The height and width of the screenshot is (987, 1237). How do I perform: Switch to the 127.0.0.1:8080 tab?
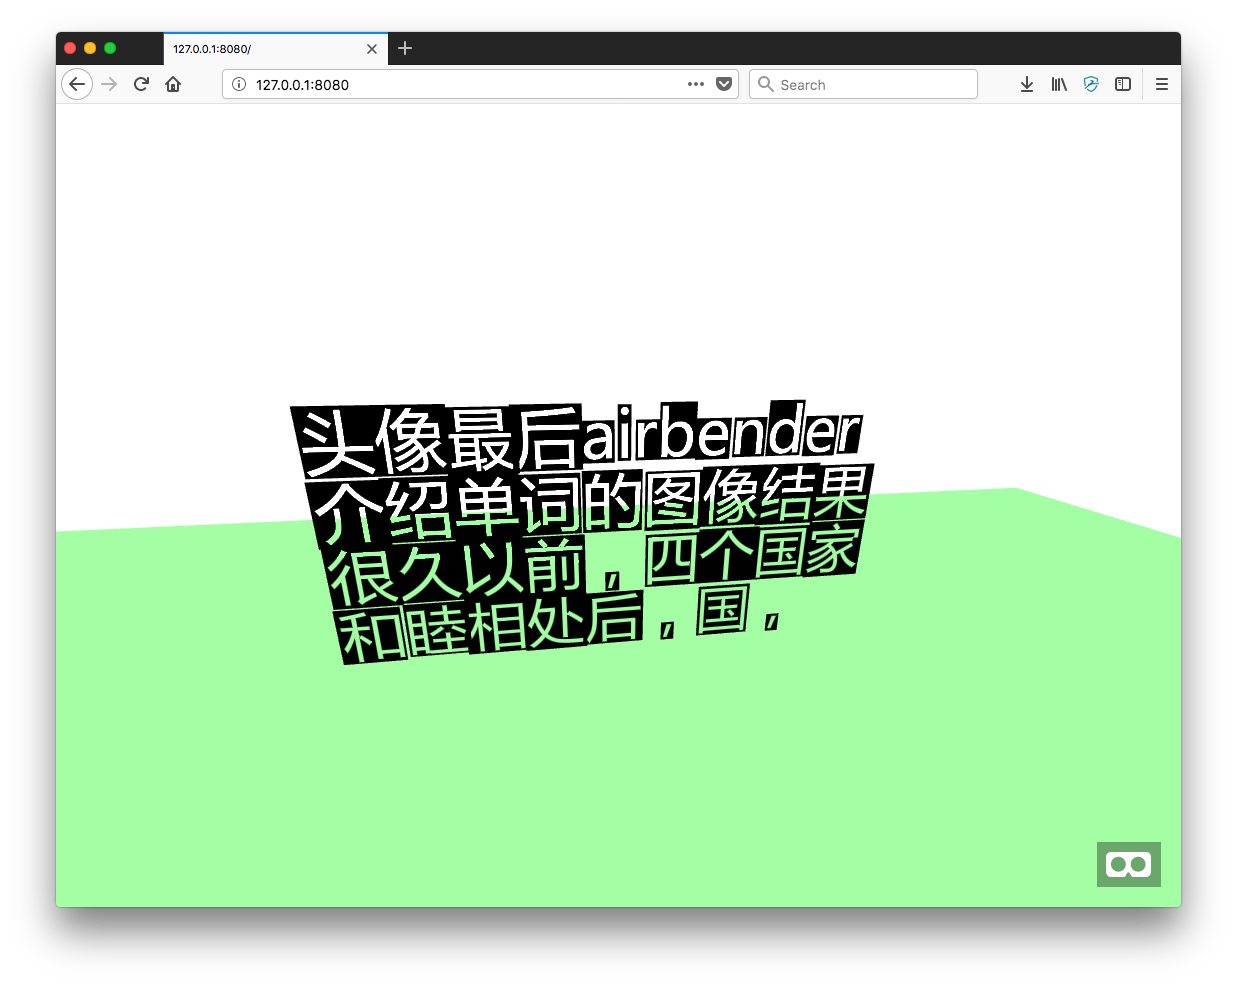(260, 48)
